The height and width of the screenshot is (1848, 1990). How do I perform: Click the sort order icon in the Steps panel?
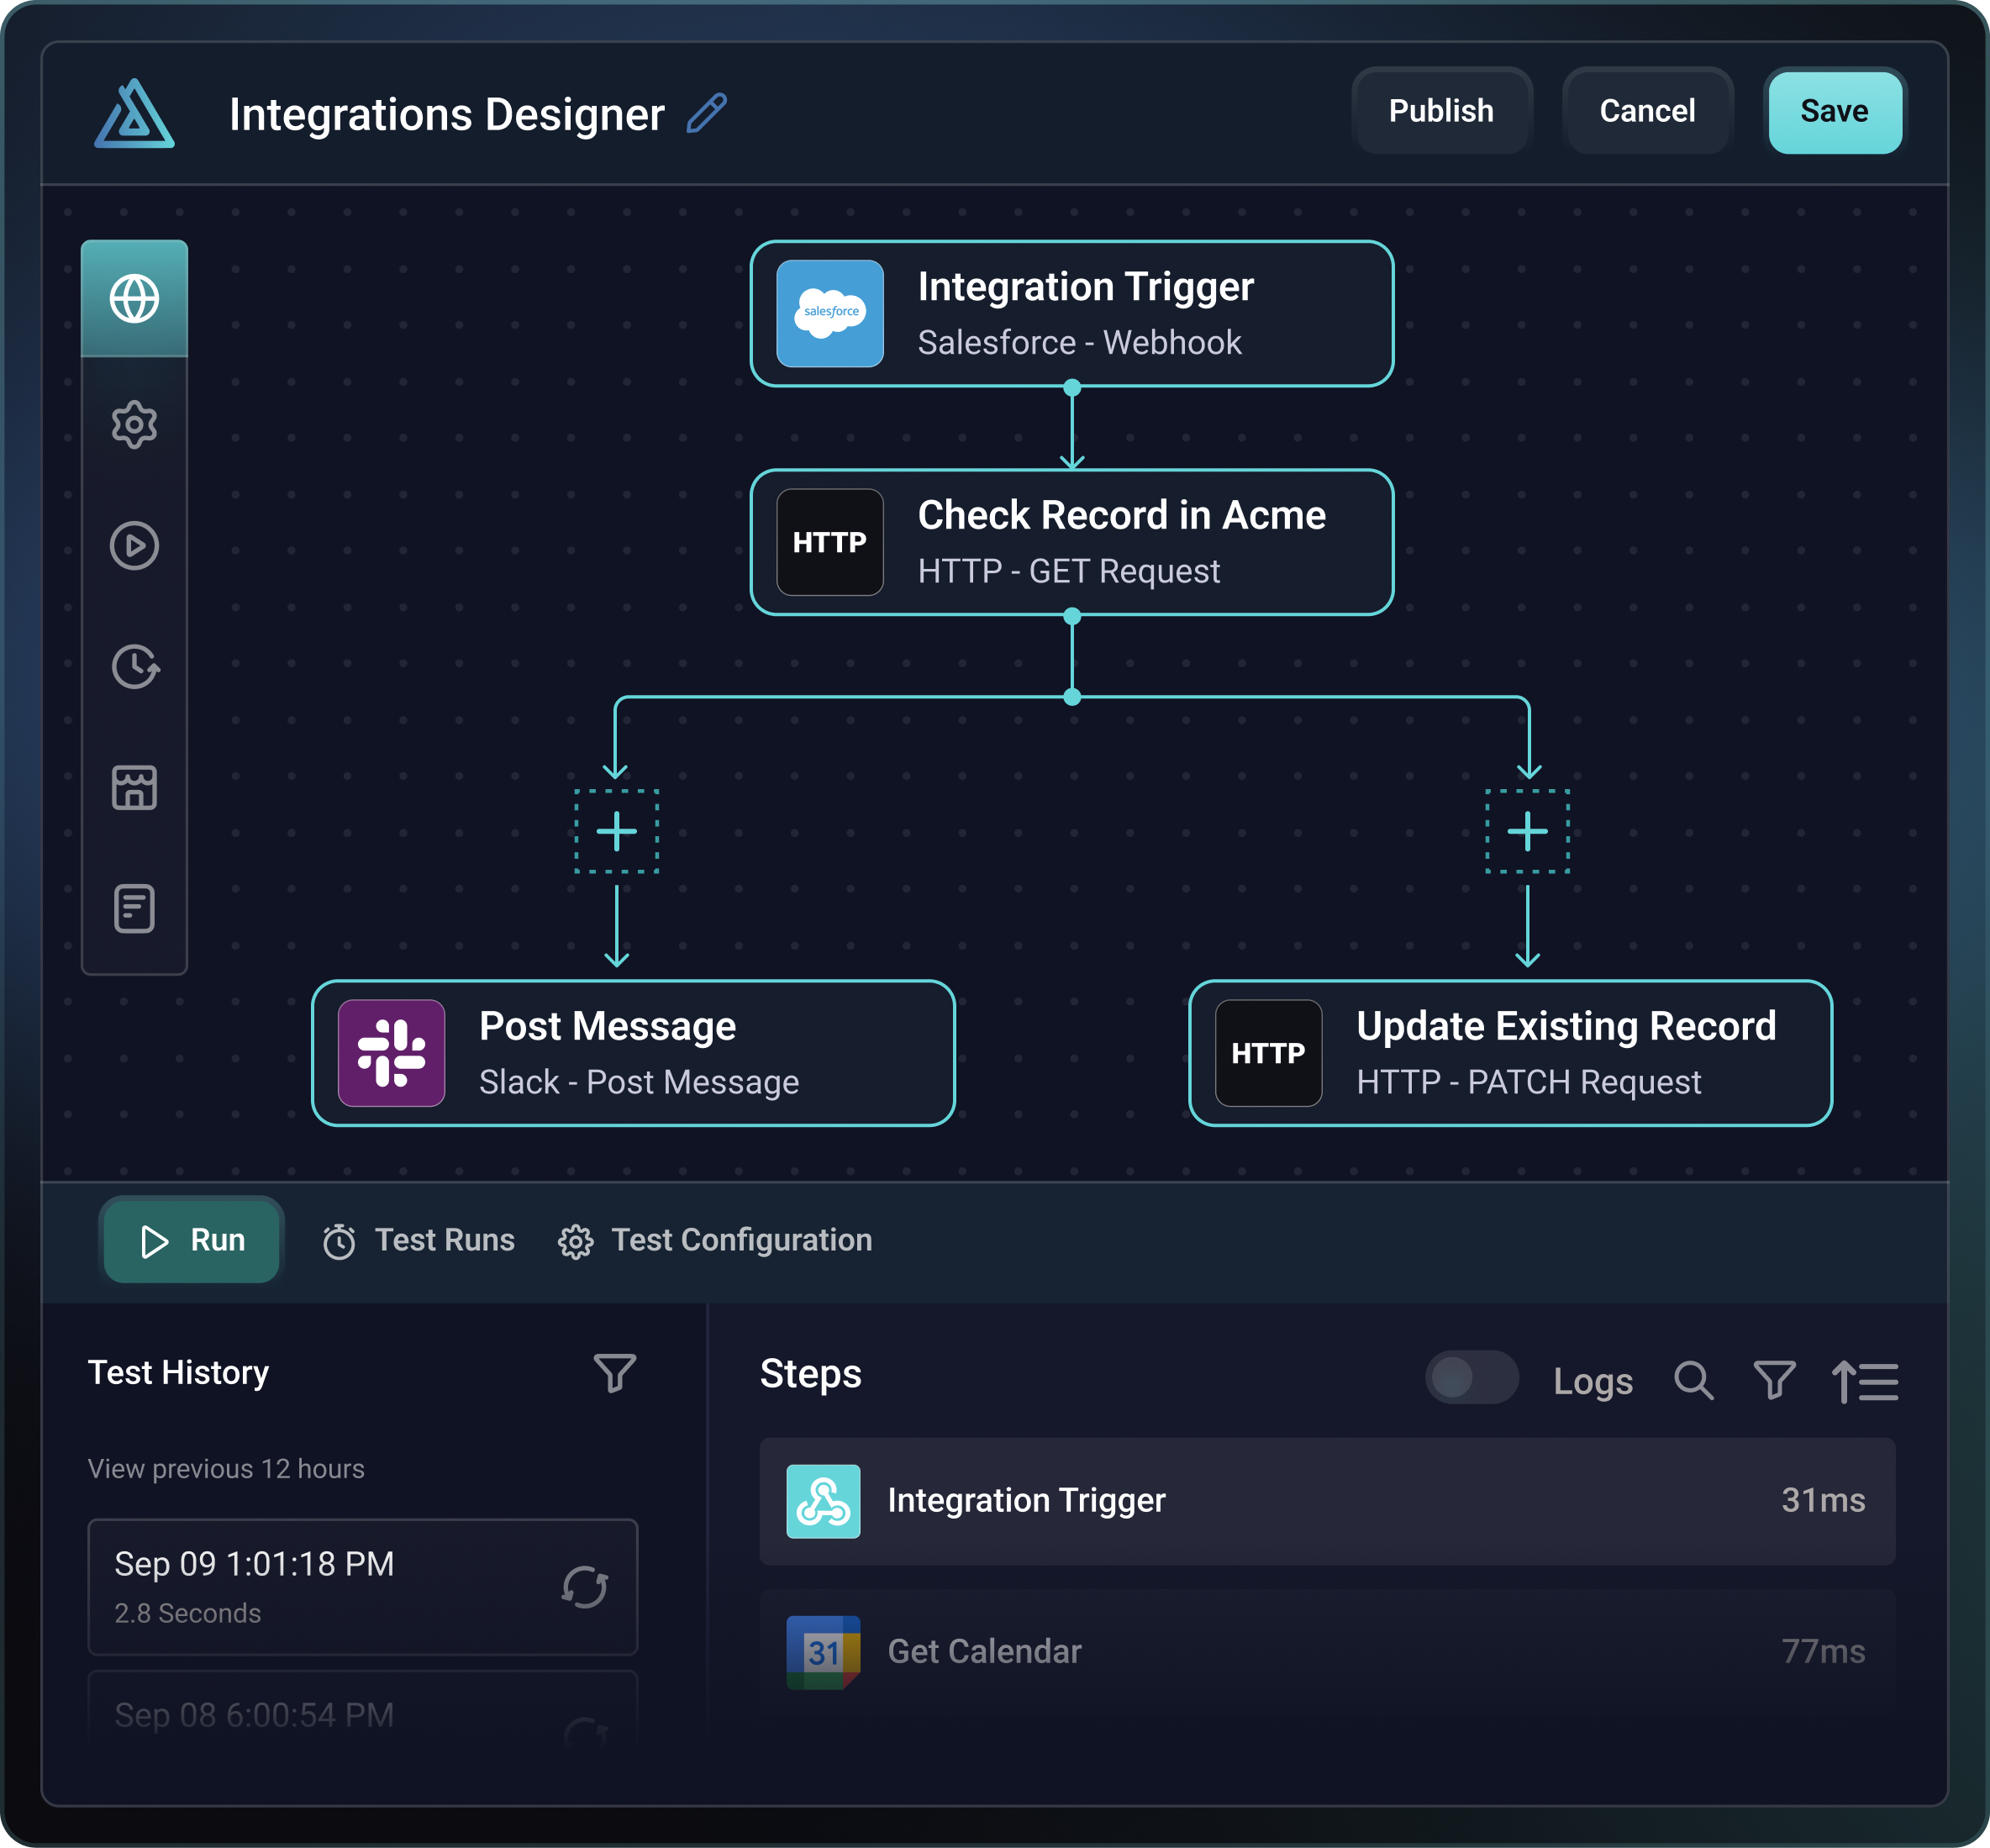1864,1381
